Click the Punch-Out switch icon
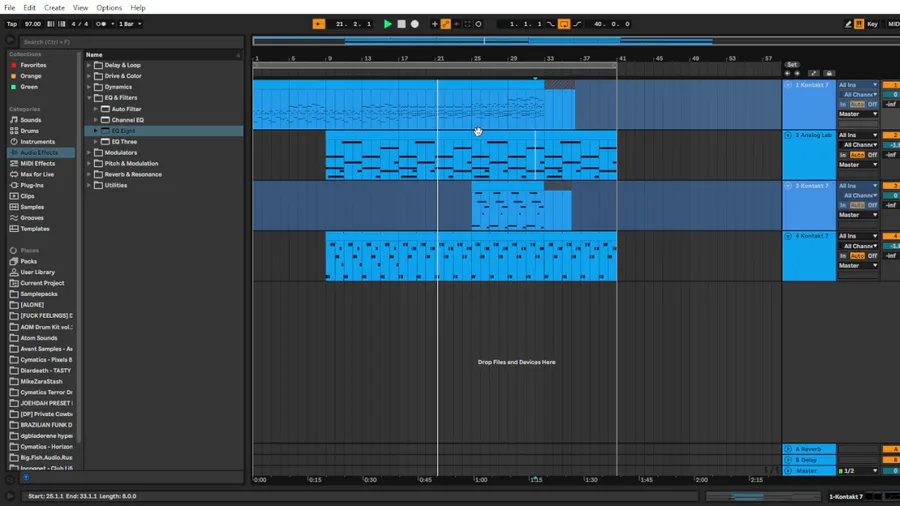The image size is (900, 506). [x=577, y=24]
